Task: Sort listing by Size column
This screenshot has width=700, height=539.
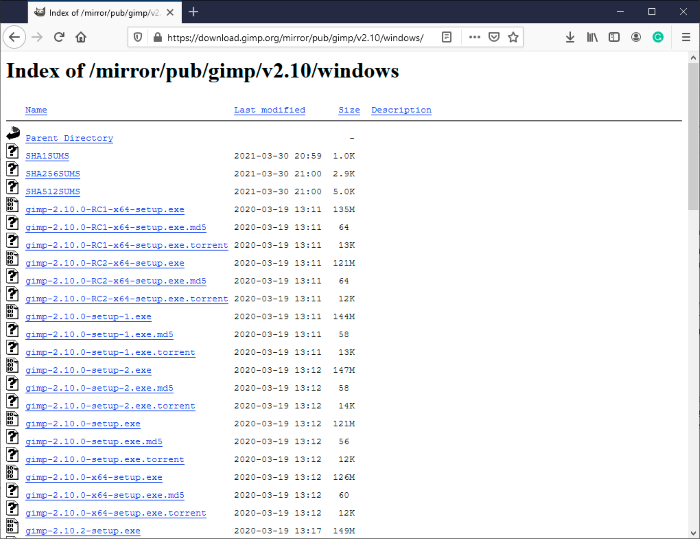Action: pos(349,110)
